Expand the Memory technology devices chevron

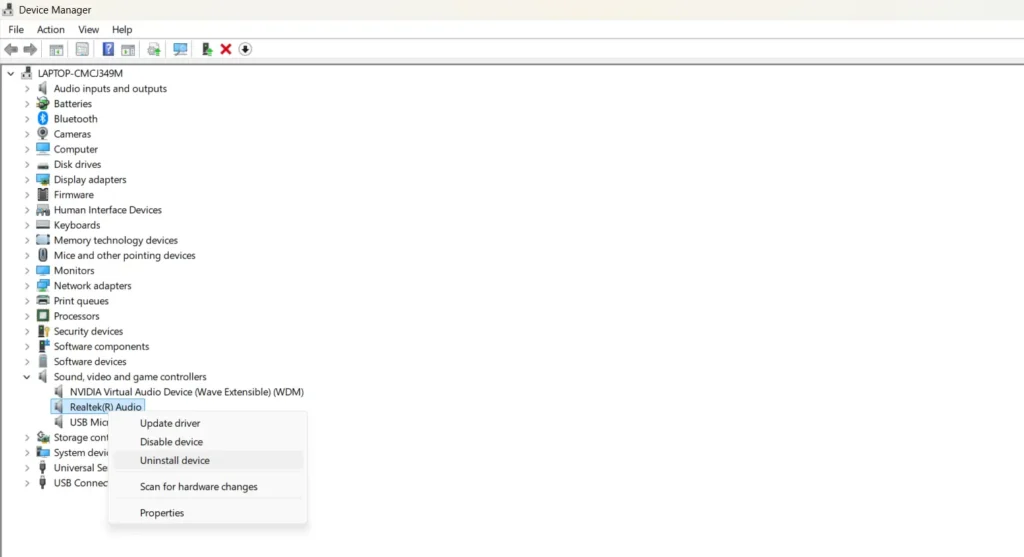[27, 240]
